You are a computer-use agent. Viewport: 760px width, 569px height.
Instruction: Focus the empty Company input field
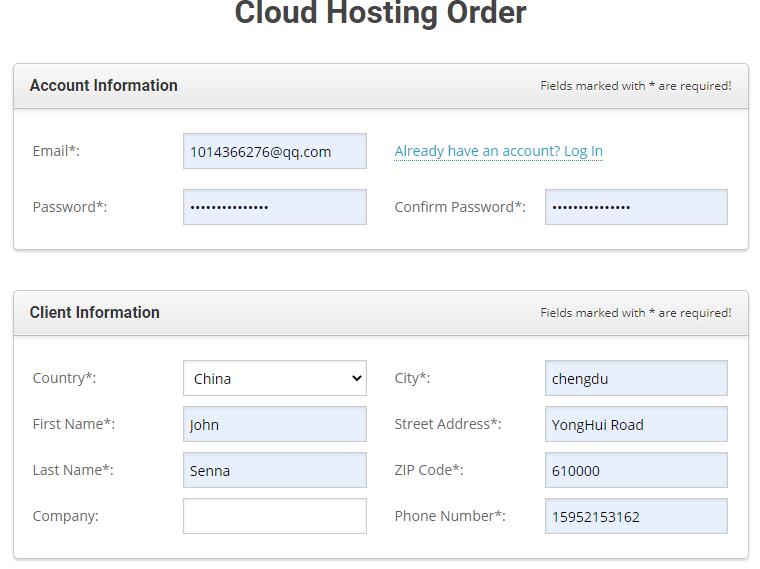pos(275,516)
